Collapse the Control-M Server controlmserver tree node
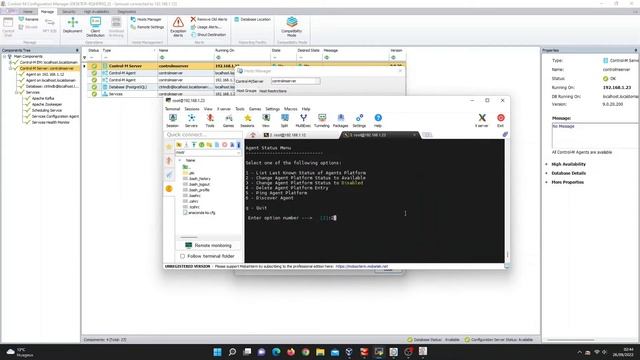 point(11,69)
